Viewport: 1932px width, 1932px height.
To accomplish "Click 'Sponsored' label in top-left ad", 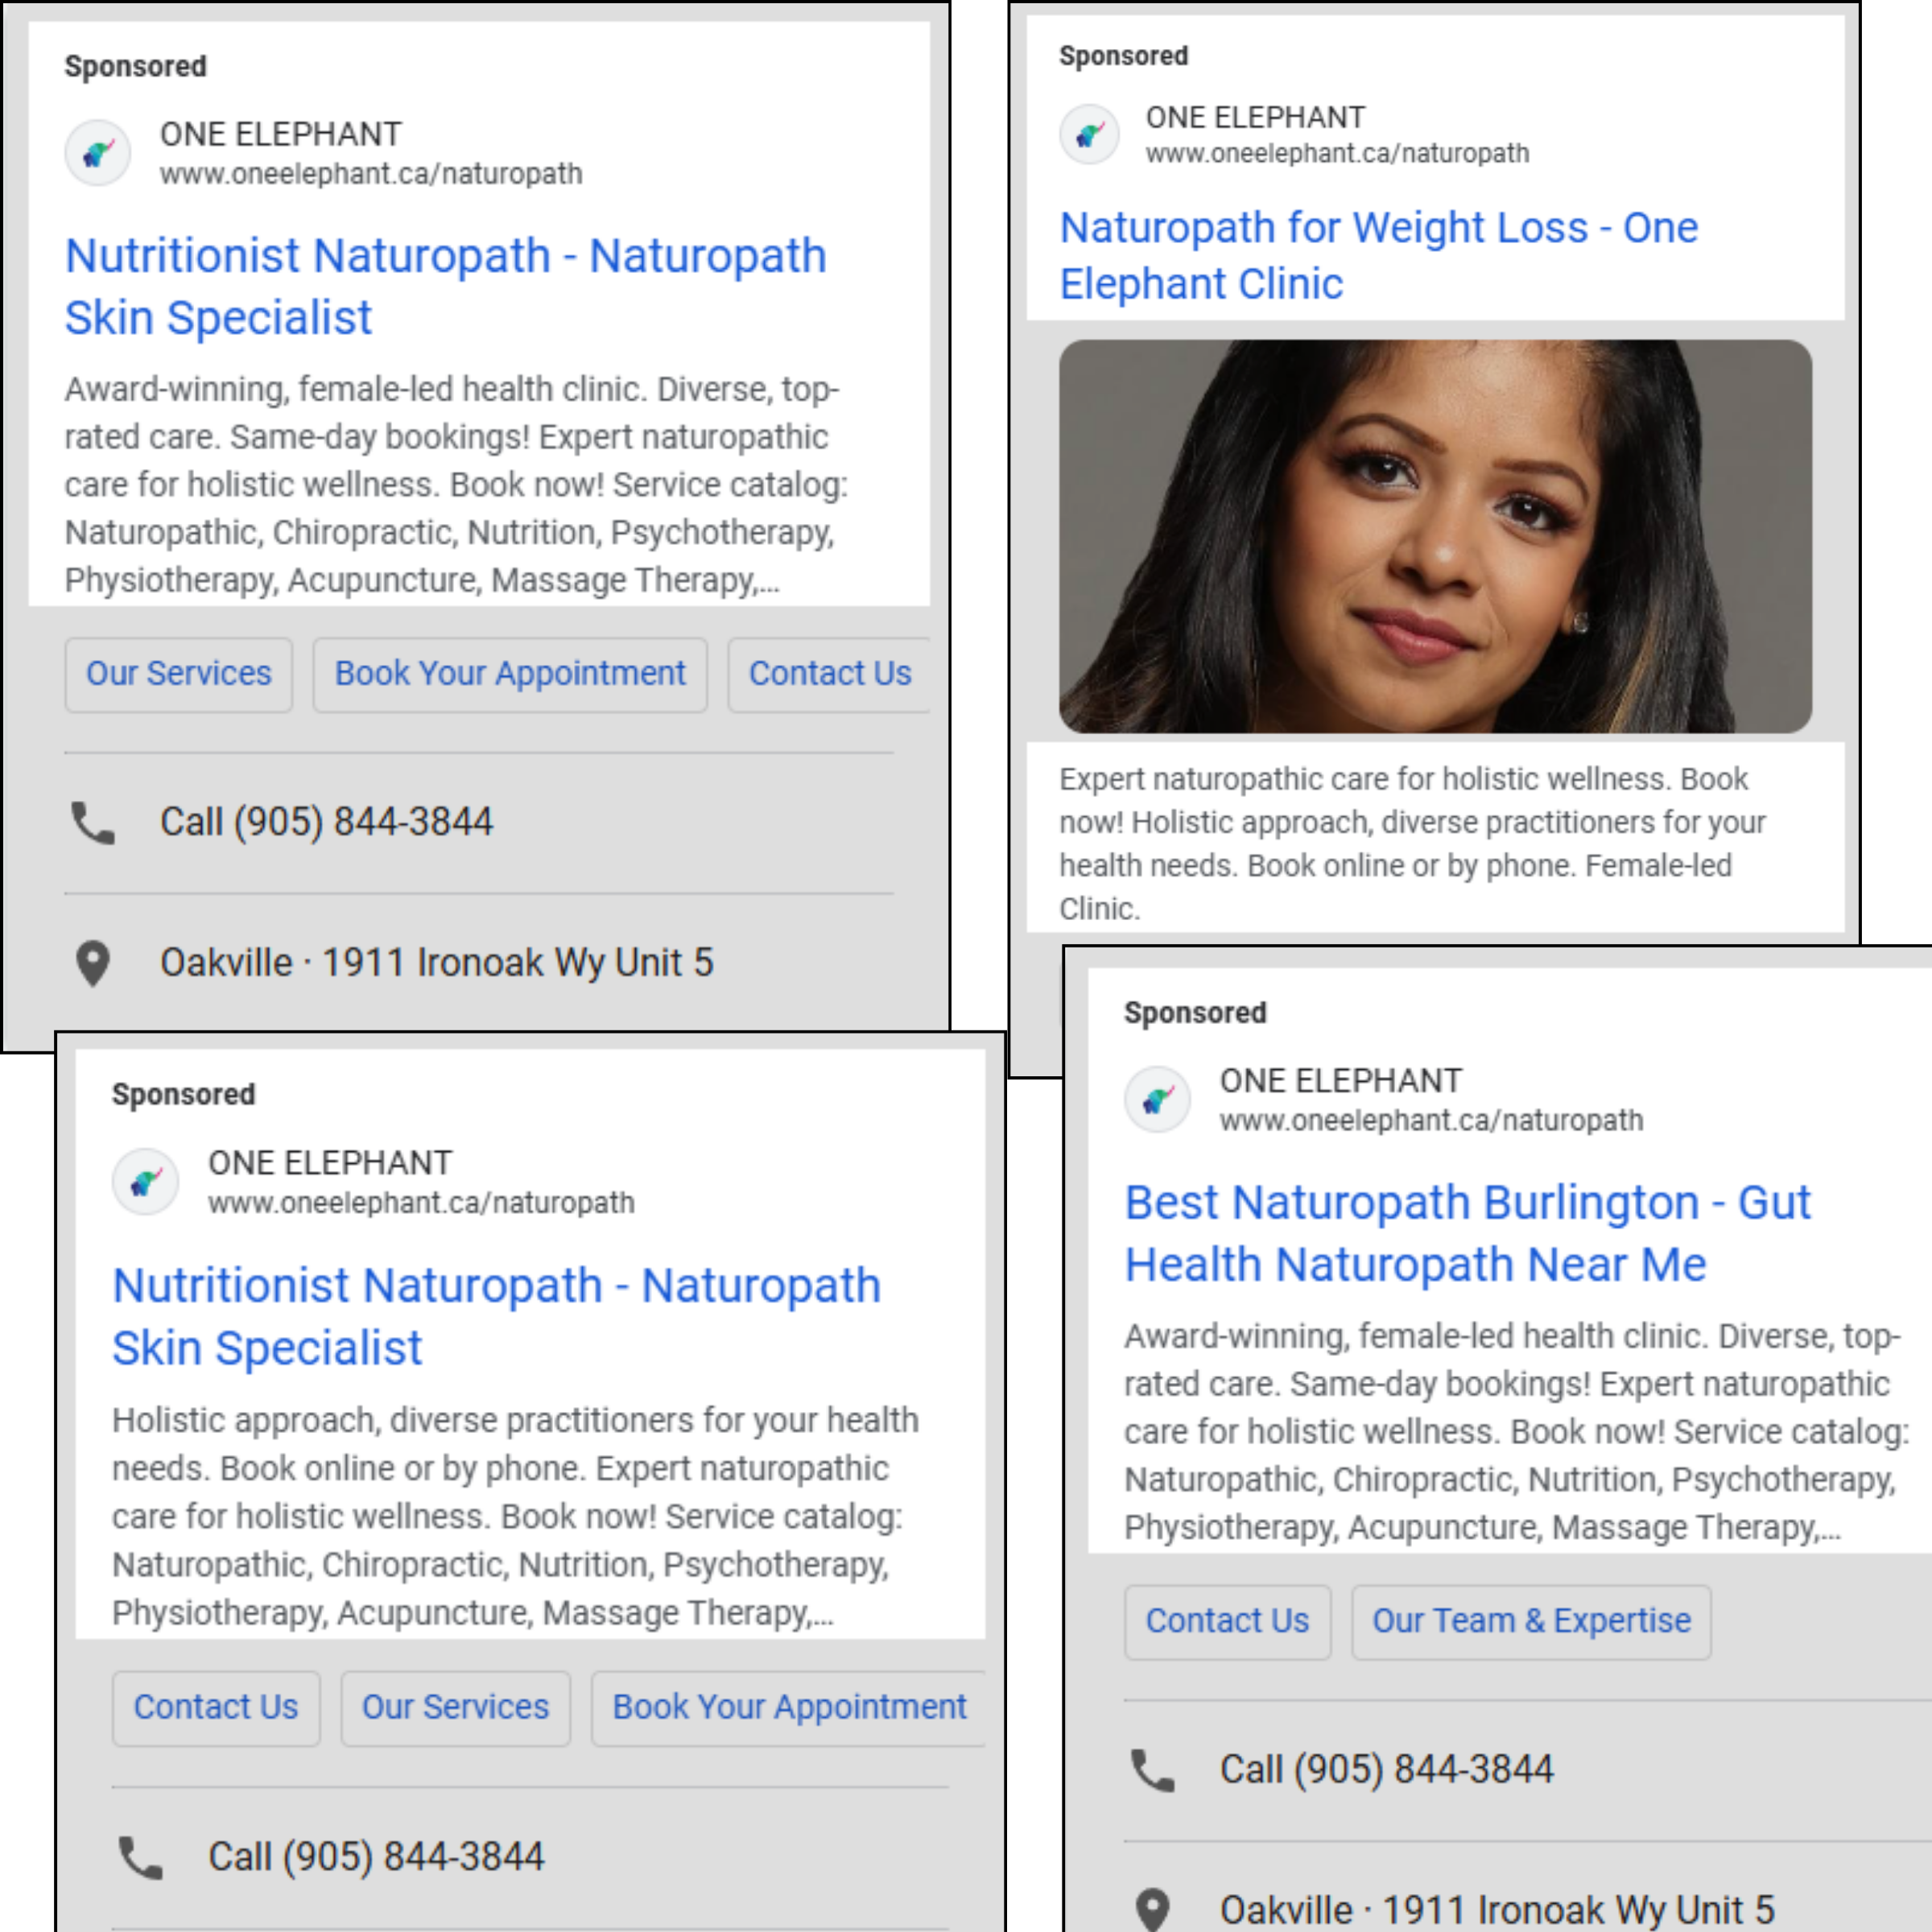I will [x=136, y=66].
